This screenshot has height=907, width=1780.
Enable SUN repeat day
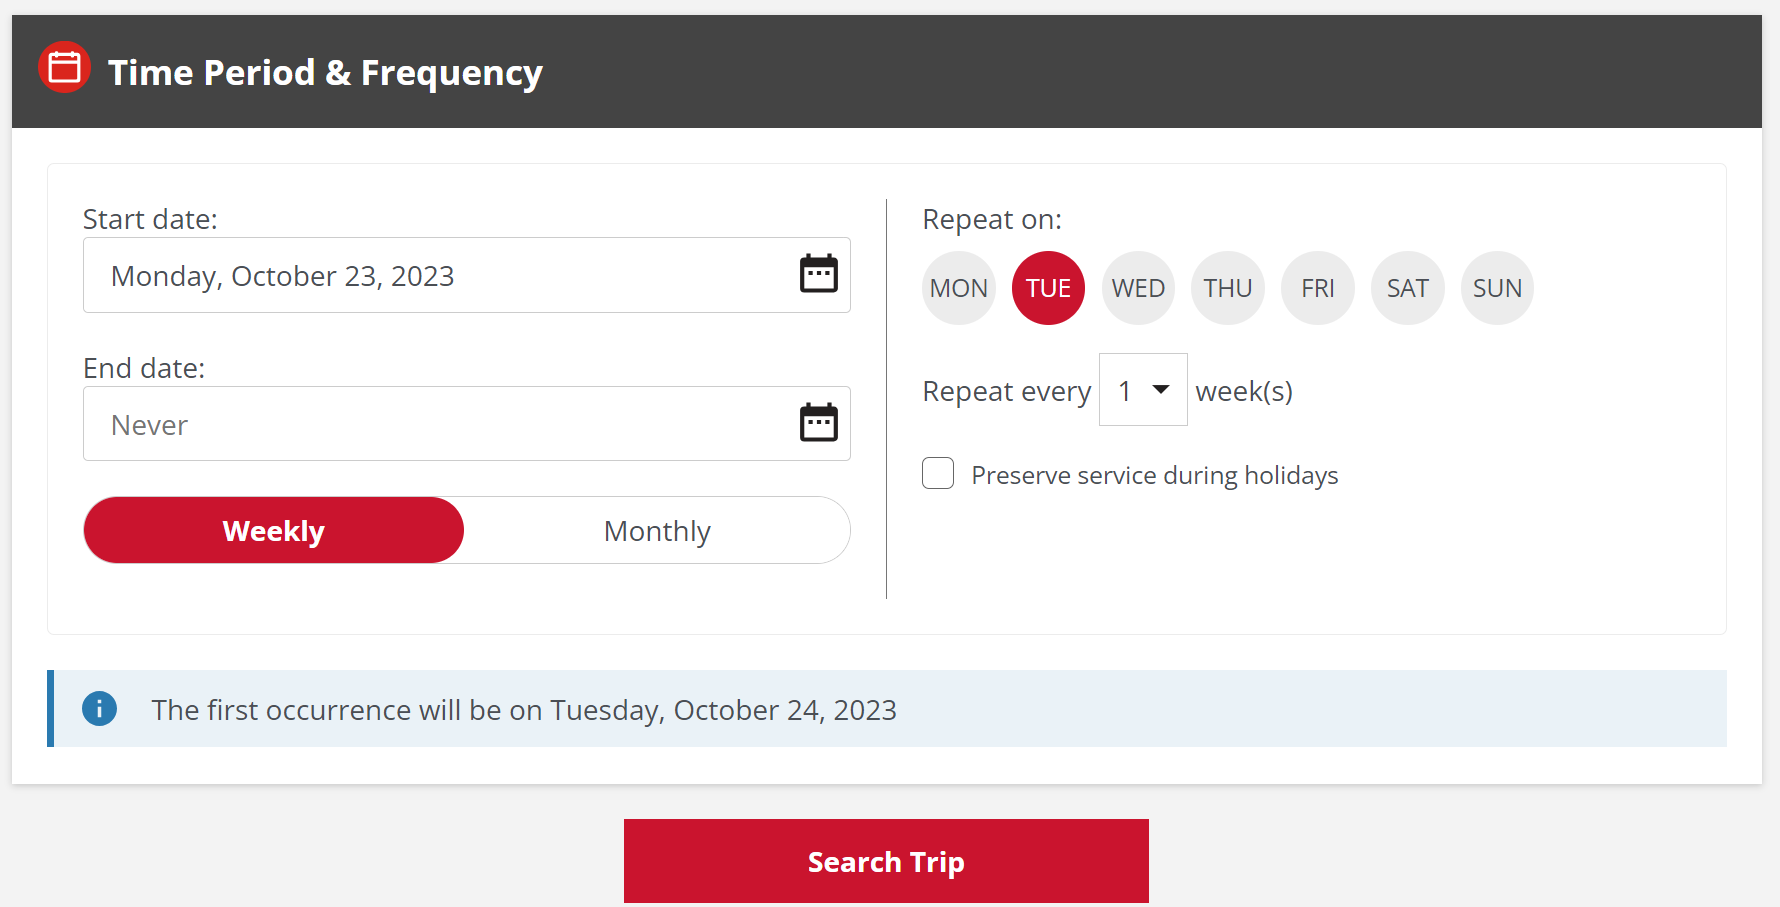[x=1497, y=288]
